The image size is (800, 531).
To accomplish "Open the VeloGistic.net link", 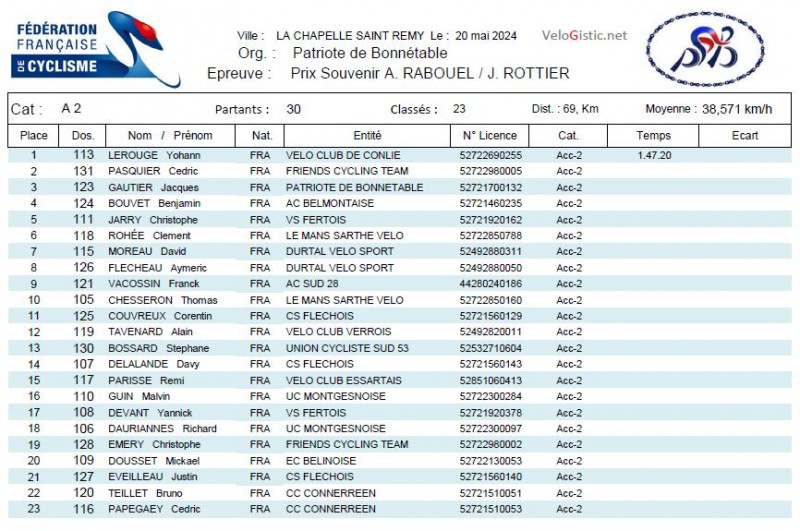I will point(584,35).
